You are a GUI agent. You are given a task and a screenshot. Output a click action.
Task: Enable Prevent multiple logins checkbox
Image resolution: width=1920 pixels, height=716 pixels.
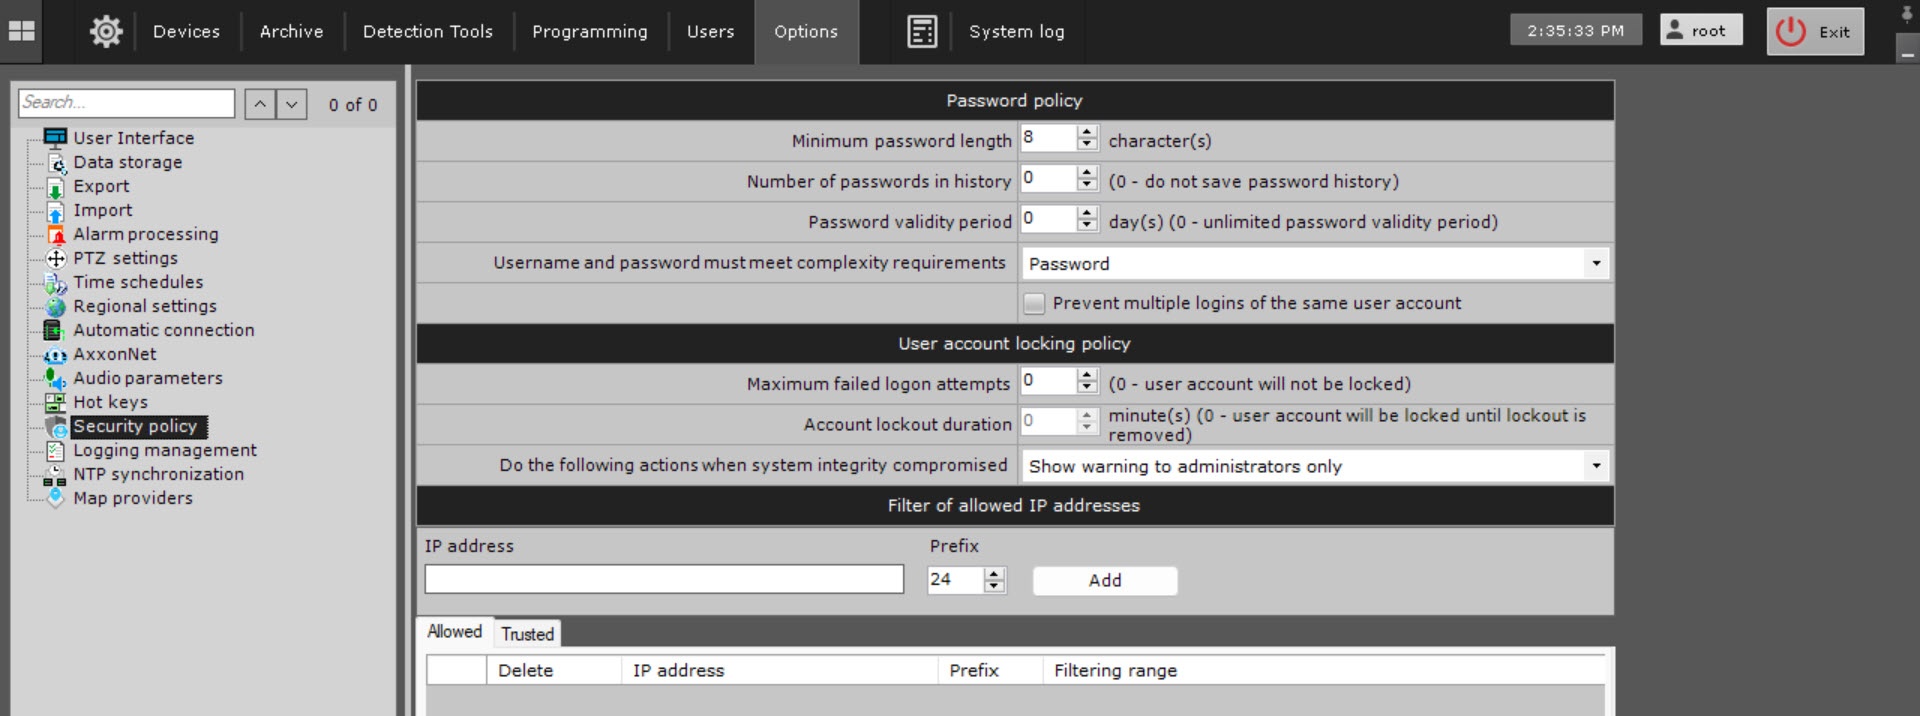1034,303
